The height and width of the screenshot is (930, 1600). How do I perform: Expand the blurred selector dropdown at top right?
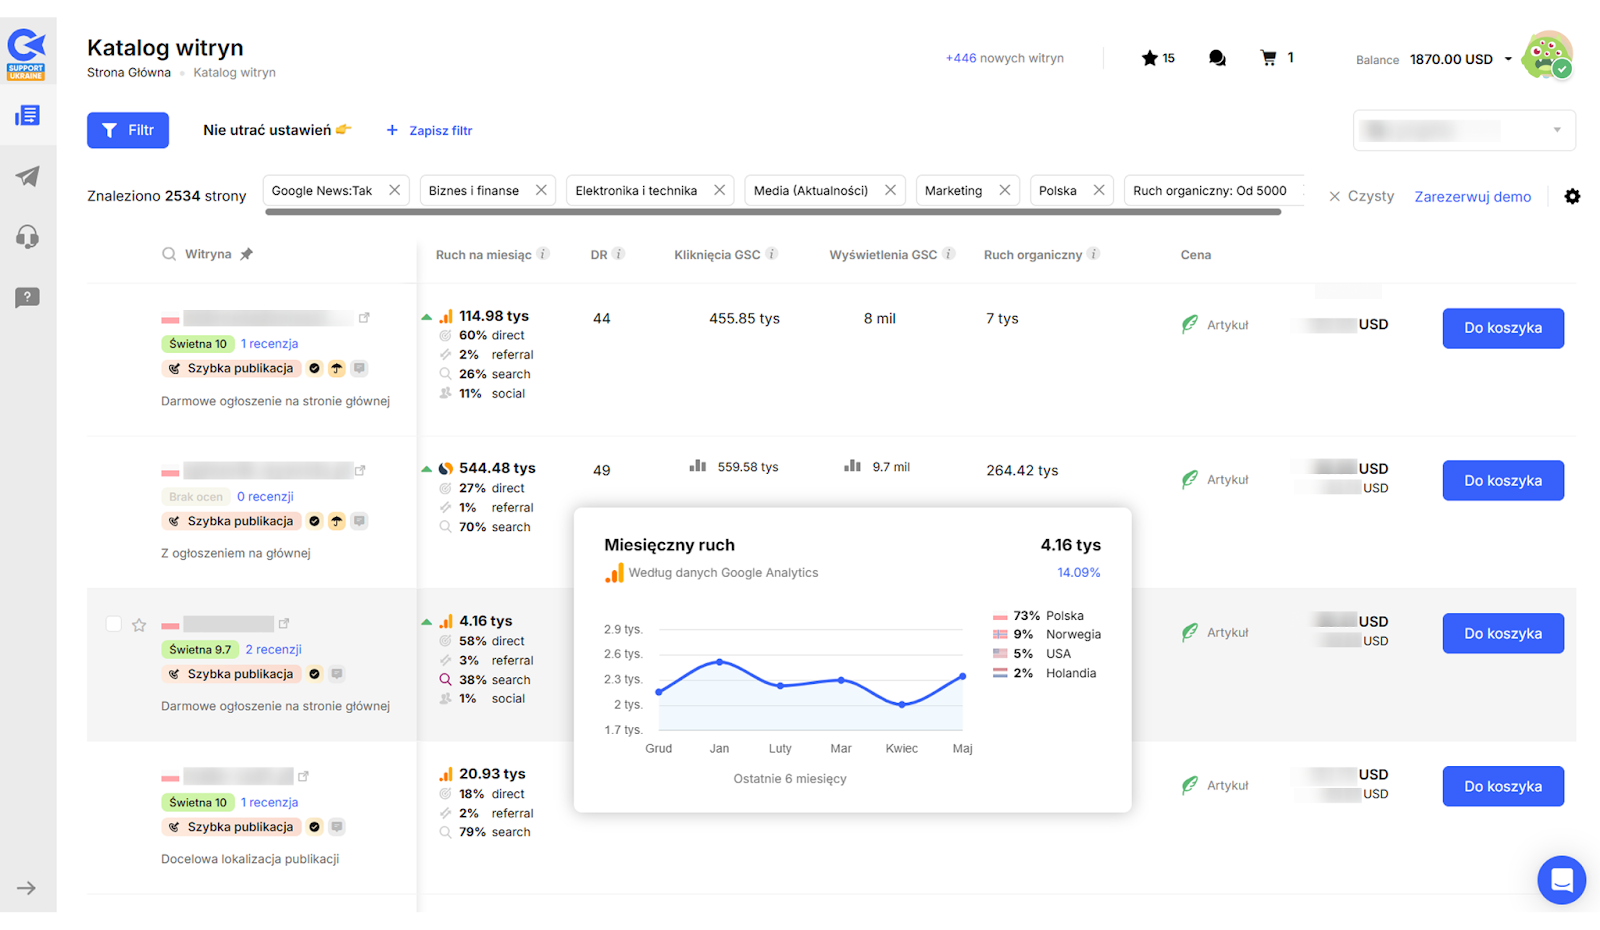pos(1556,130)
